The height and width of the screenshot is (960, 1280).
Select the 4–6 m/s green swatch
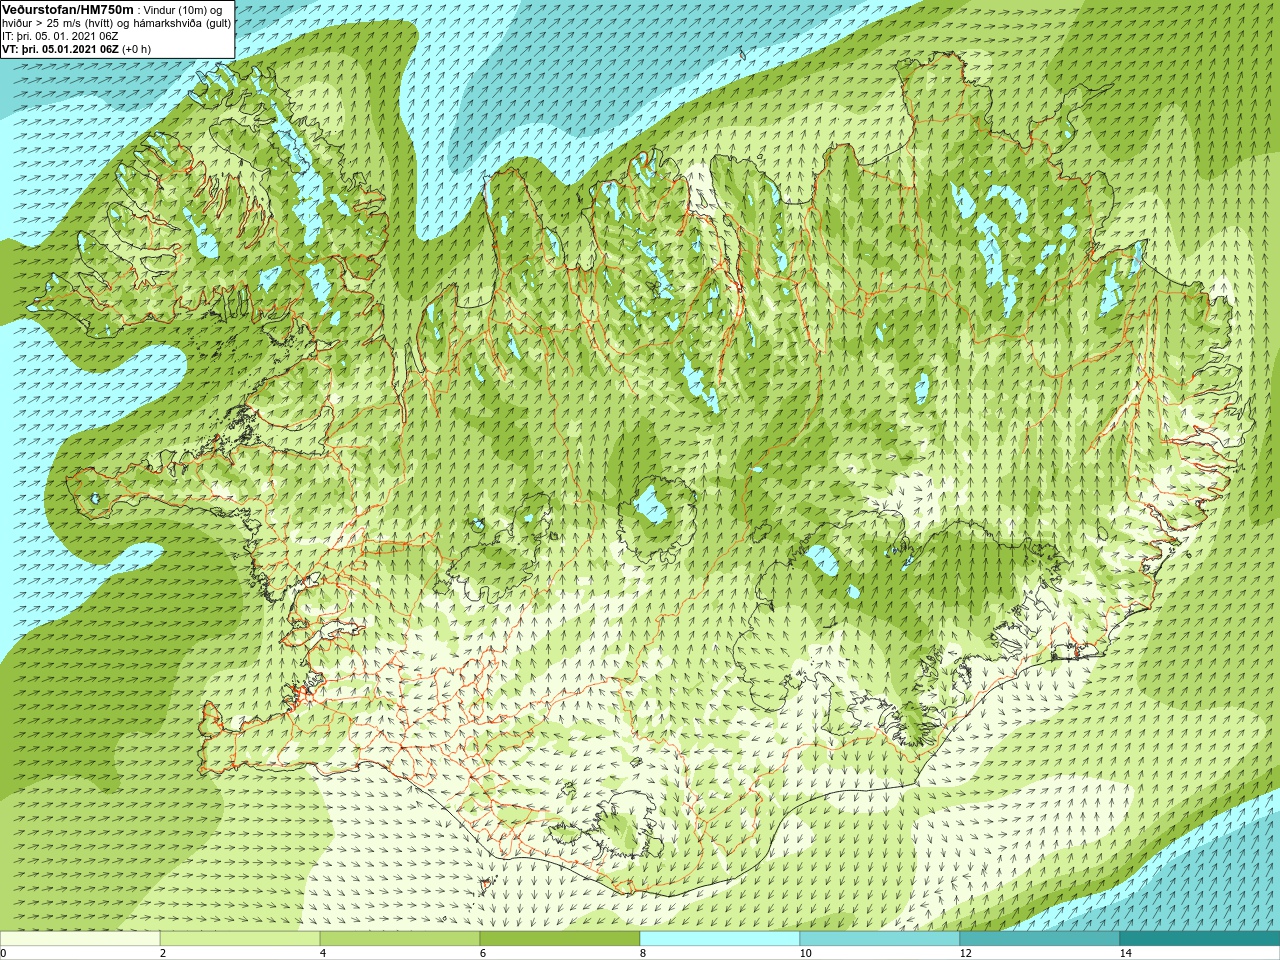(400, 939)
